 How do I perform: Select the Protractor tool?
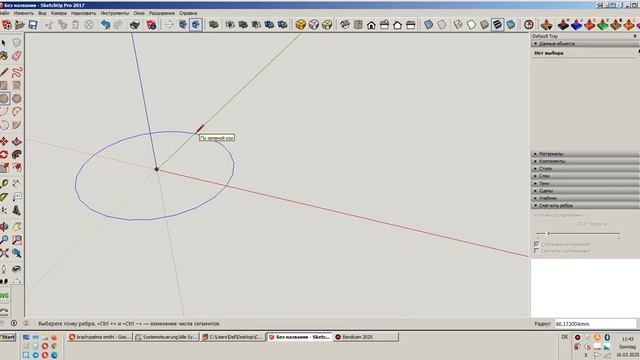[x=4, y=197]
